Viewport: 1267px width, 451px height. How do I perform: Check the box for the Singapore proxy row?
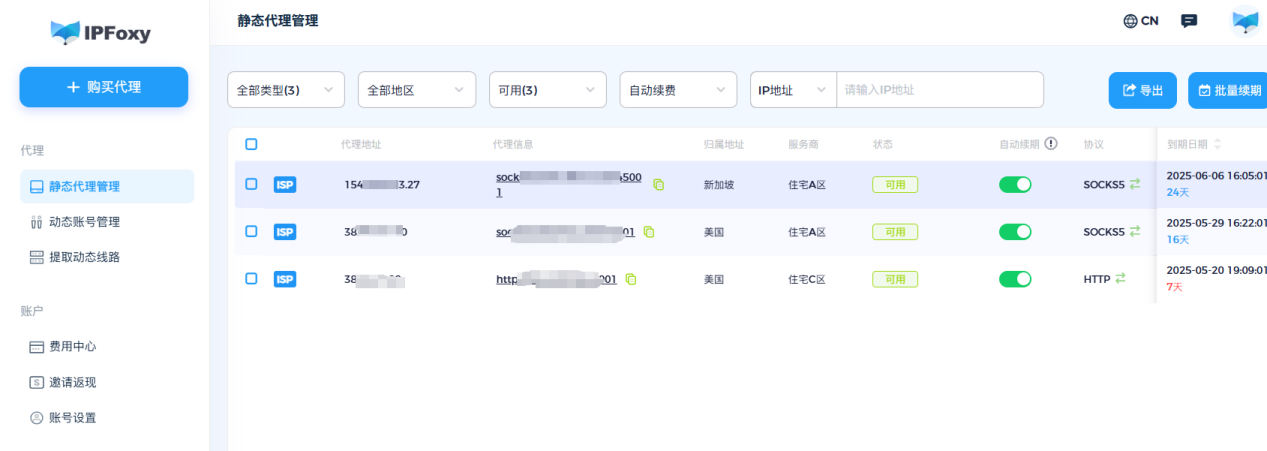[251, 184]
